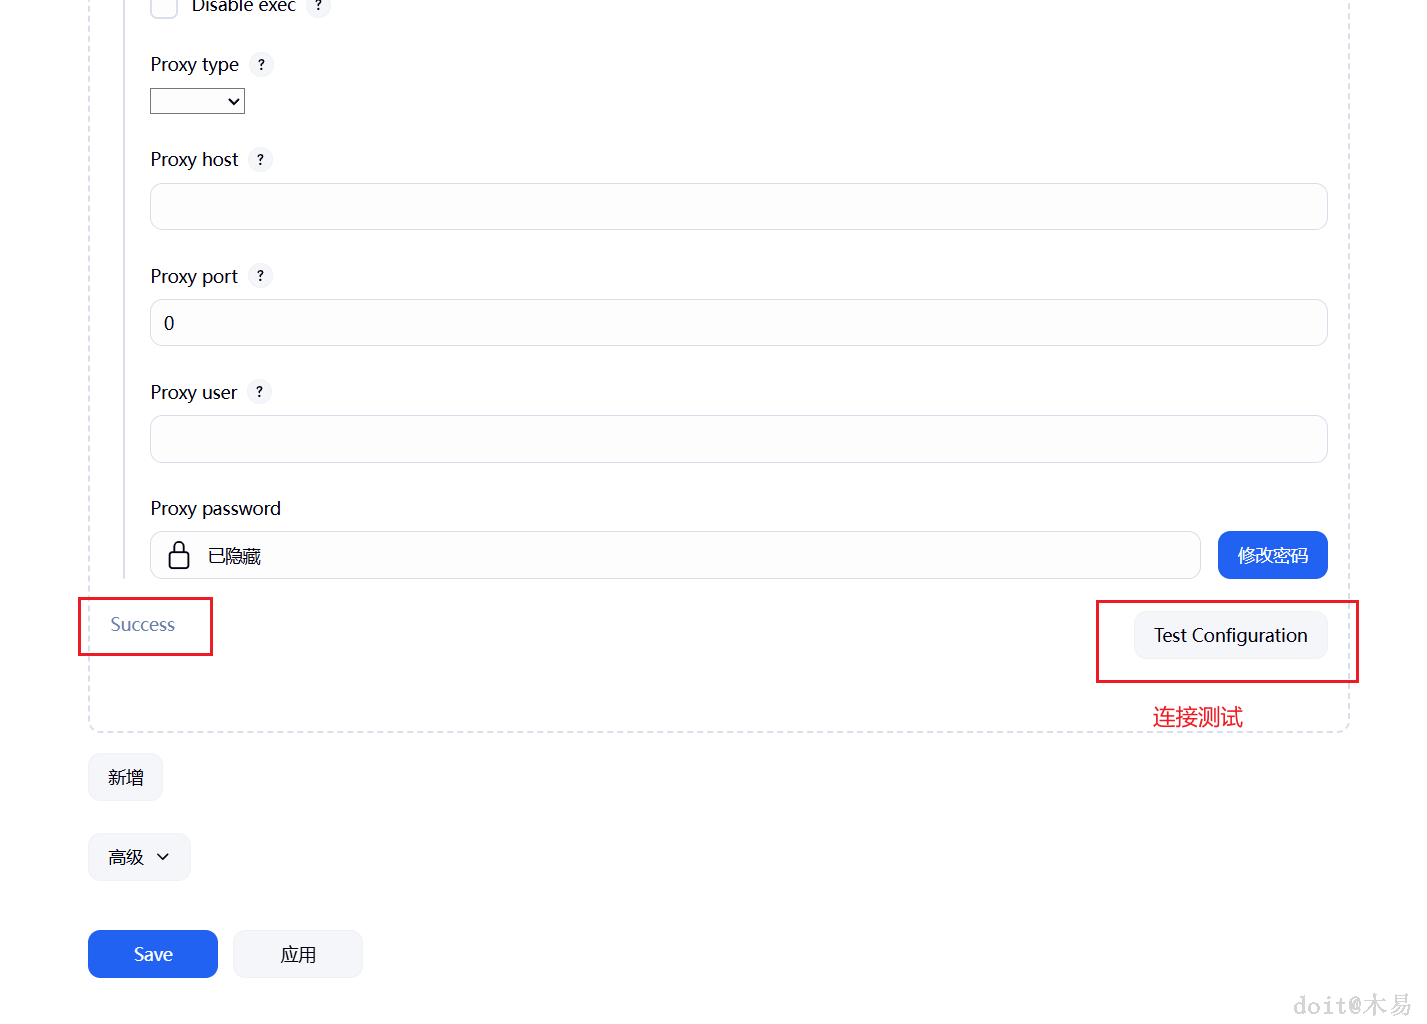Click the Proxy host help icon
Viewport: 1427px width, 1024px height.
click(x=260, y=160)
